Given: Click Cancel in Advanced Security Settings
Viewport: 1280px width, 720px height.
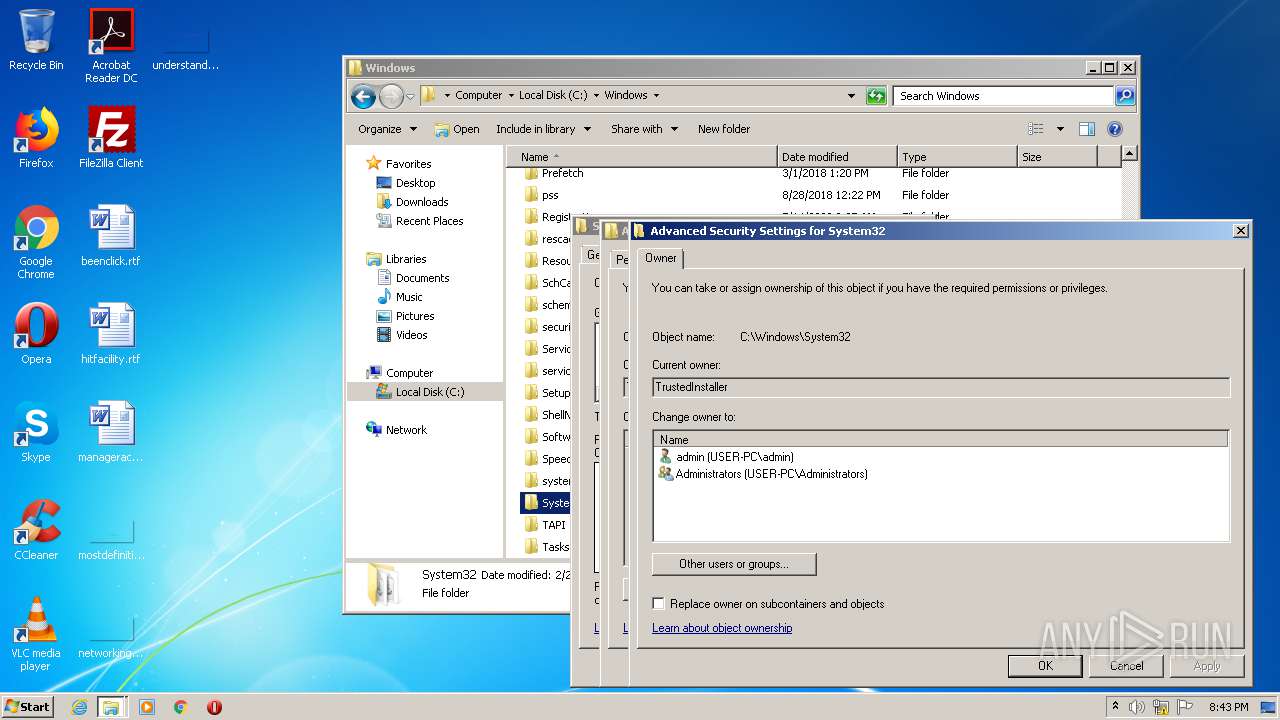Looking at the screenshot, I should [1126, 666].
